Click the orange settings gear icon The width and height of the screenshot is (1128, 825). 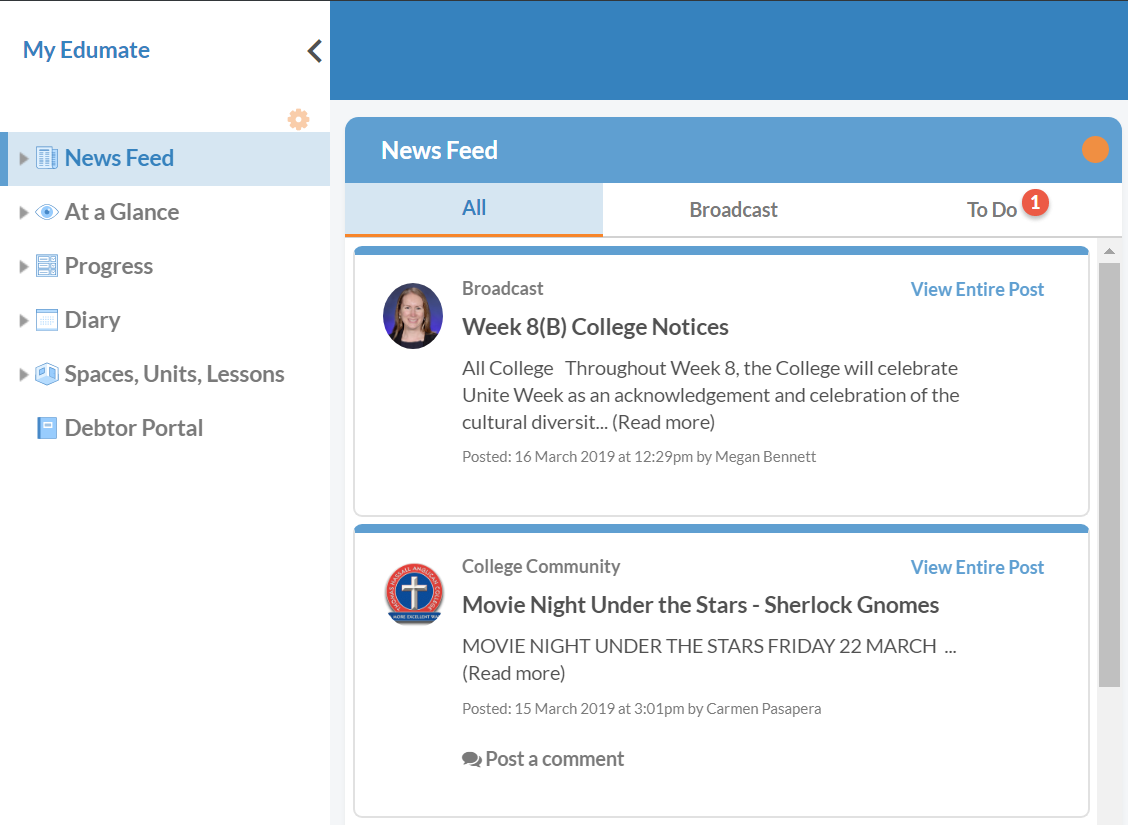click(x=298, y=119)
